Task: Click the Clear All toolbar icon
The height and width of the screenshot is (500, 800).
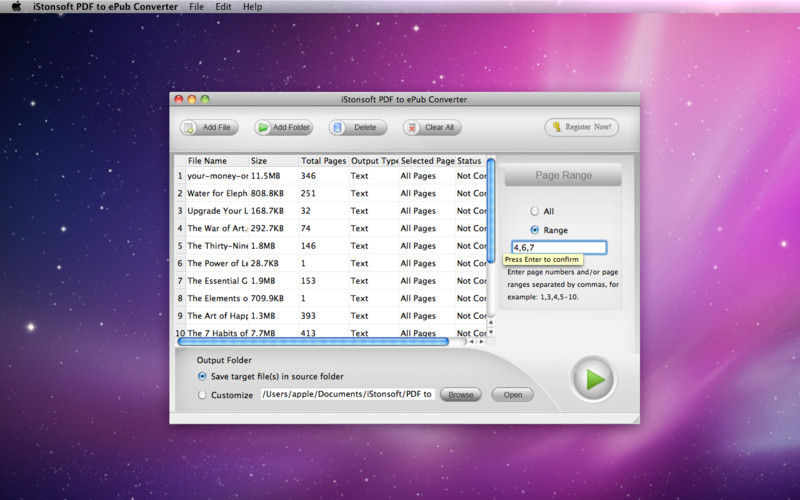Action: [413, 128]
